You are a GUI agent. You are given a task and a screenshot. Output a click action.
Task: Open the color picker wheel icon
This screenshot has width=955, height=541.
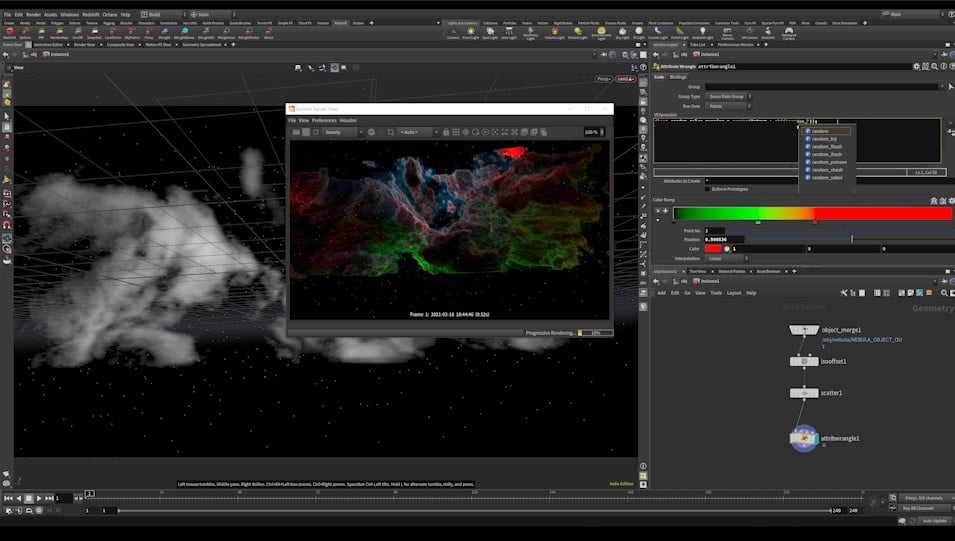point(727,249)
